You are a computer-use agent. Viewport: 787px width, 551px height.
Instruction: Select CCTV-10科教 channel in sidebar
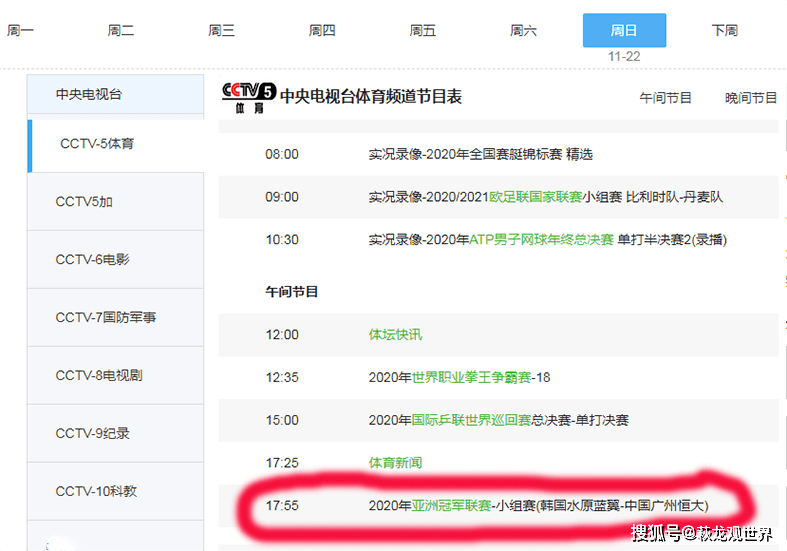(x=115, y=491)
